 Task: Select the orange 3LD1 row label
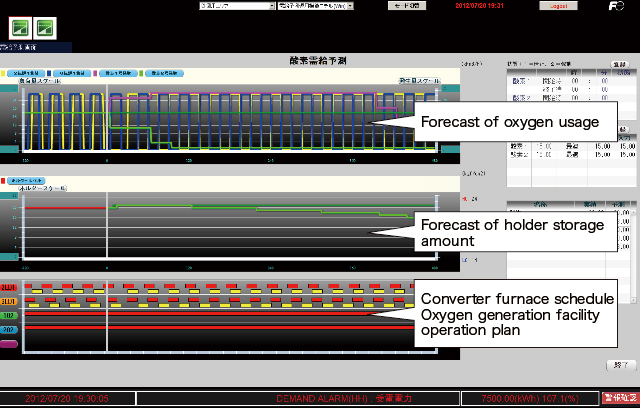pyautogui.click(x=9, y=302)
